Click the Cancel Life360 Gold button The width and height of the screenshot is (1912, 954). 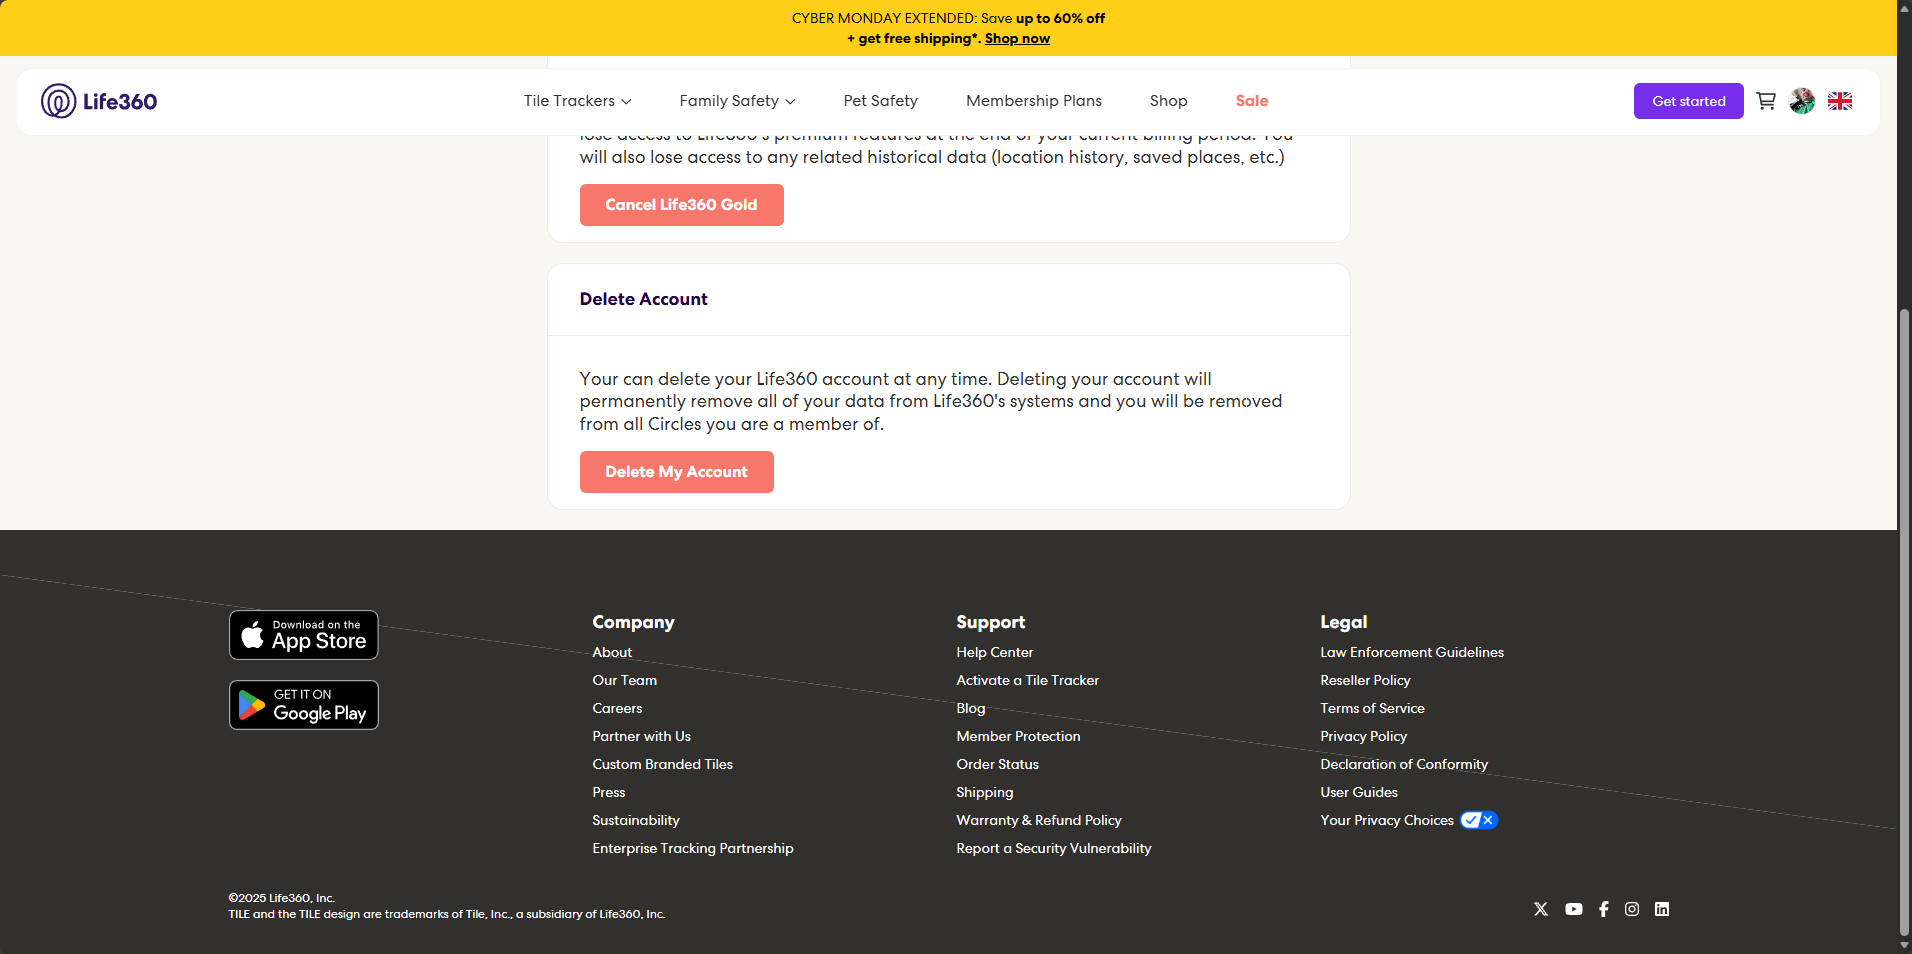[x=681, y=205]
